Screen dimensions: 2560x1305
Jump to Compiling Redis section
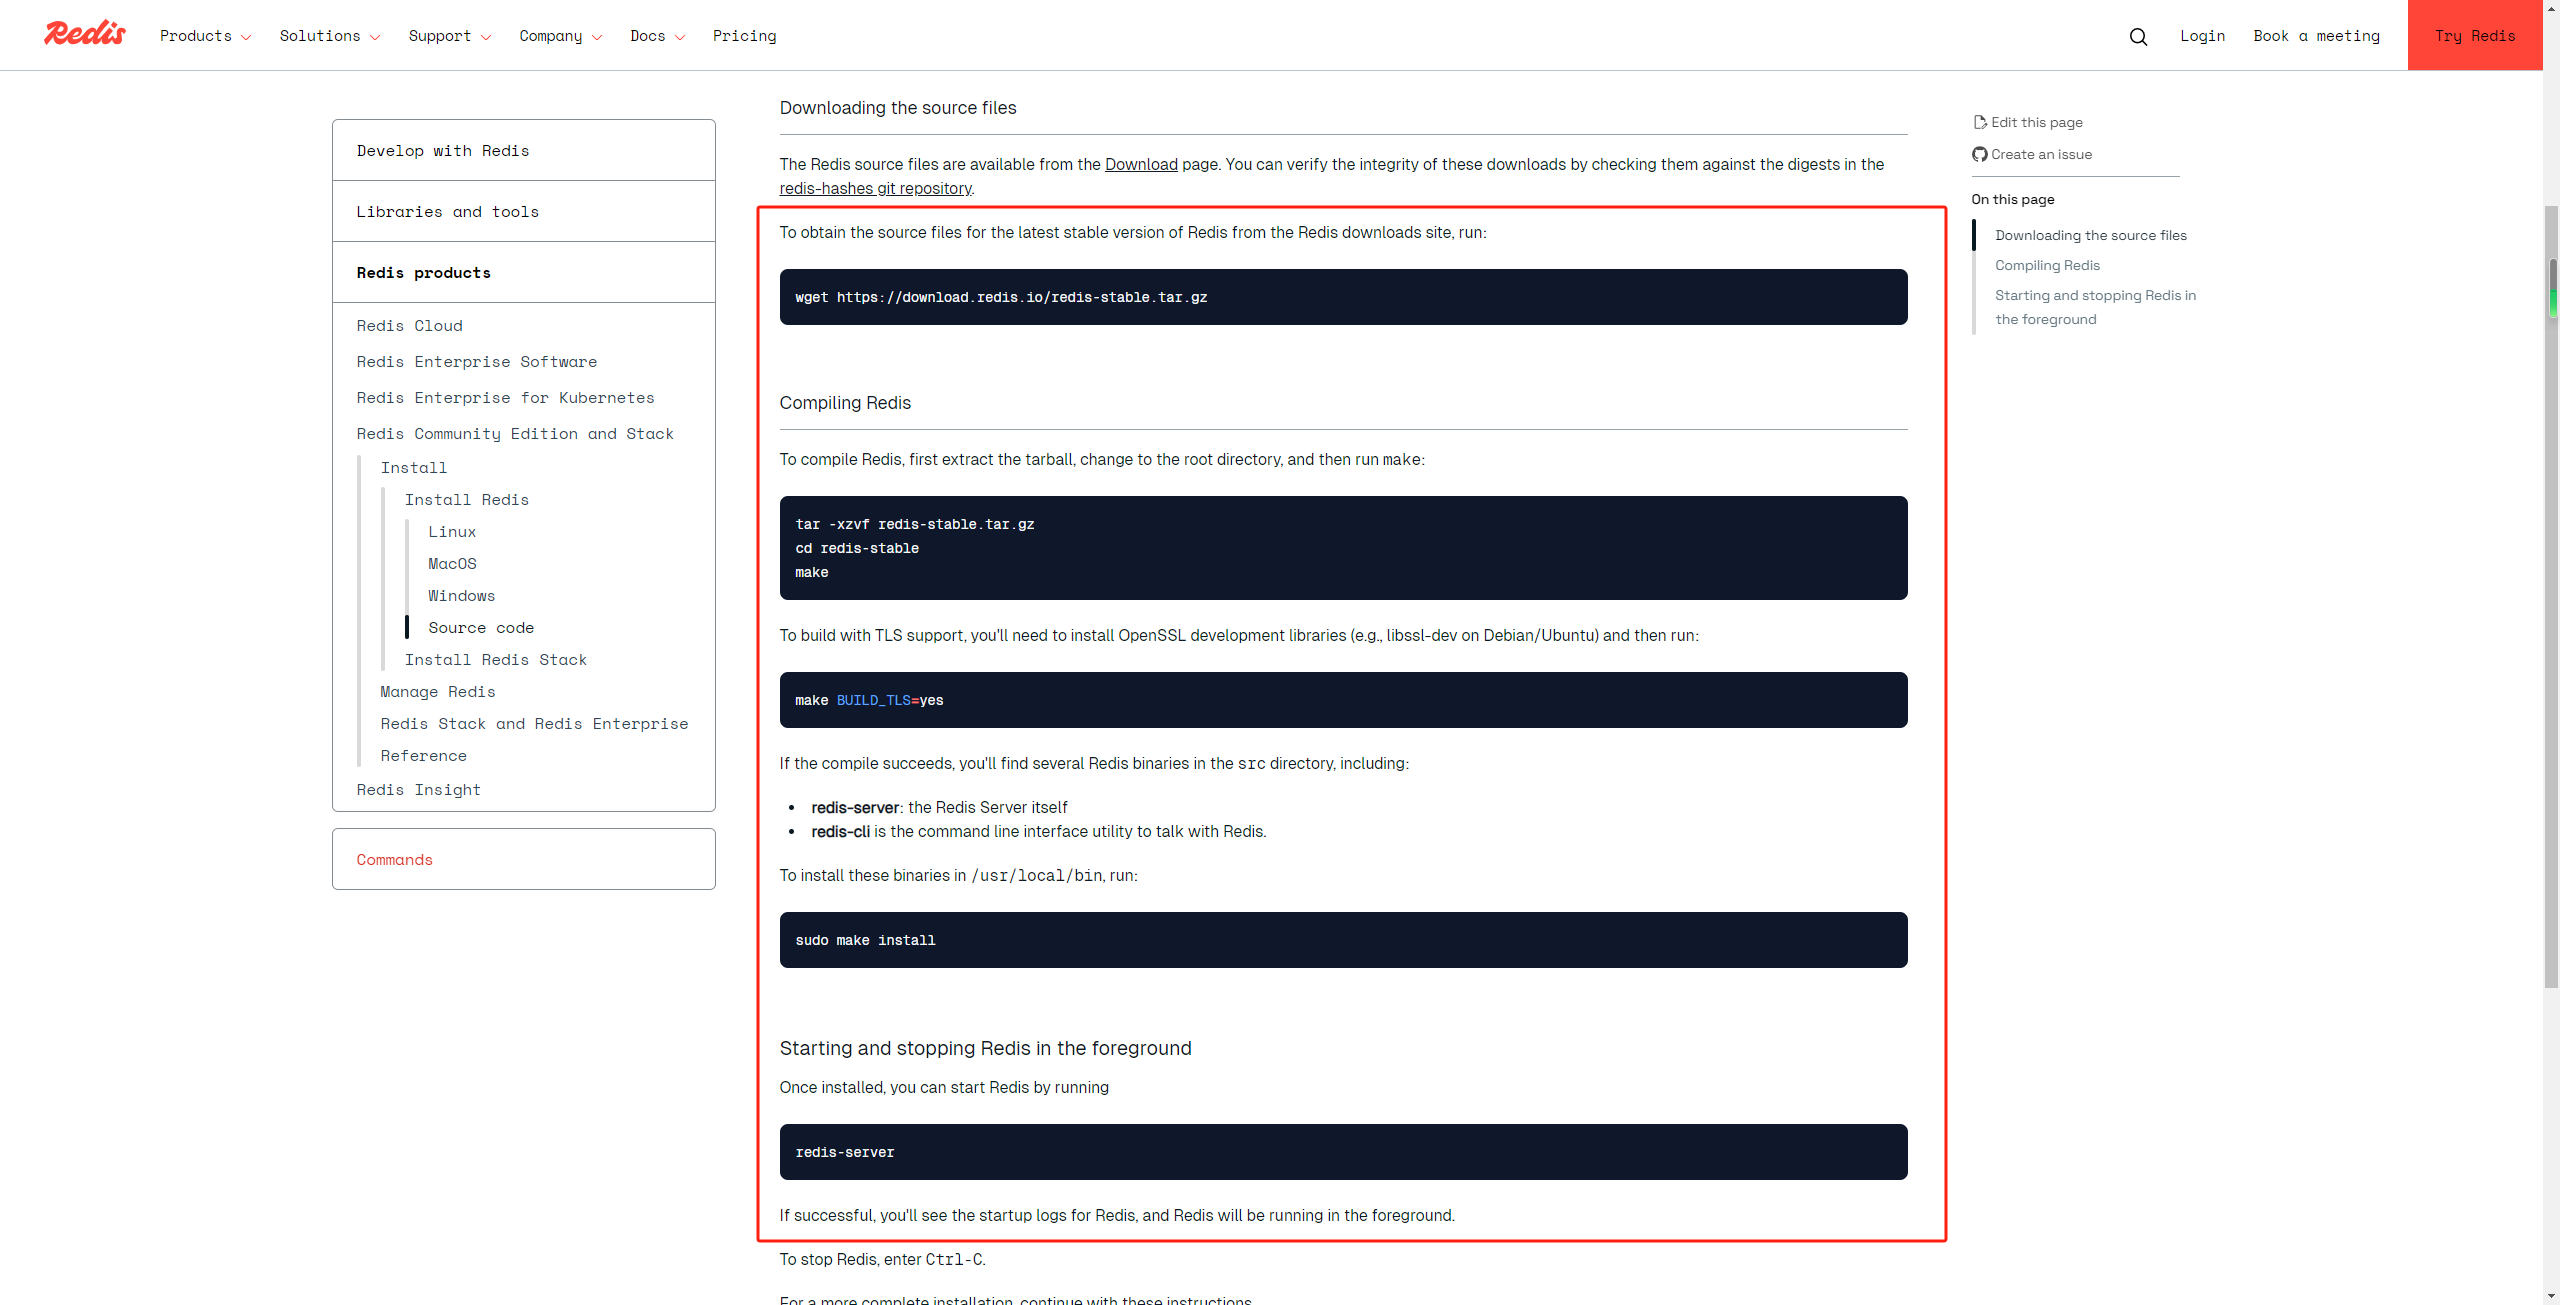2047,265
